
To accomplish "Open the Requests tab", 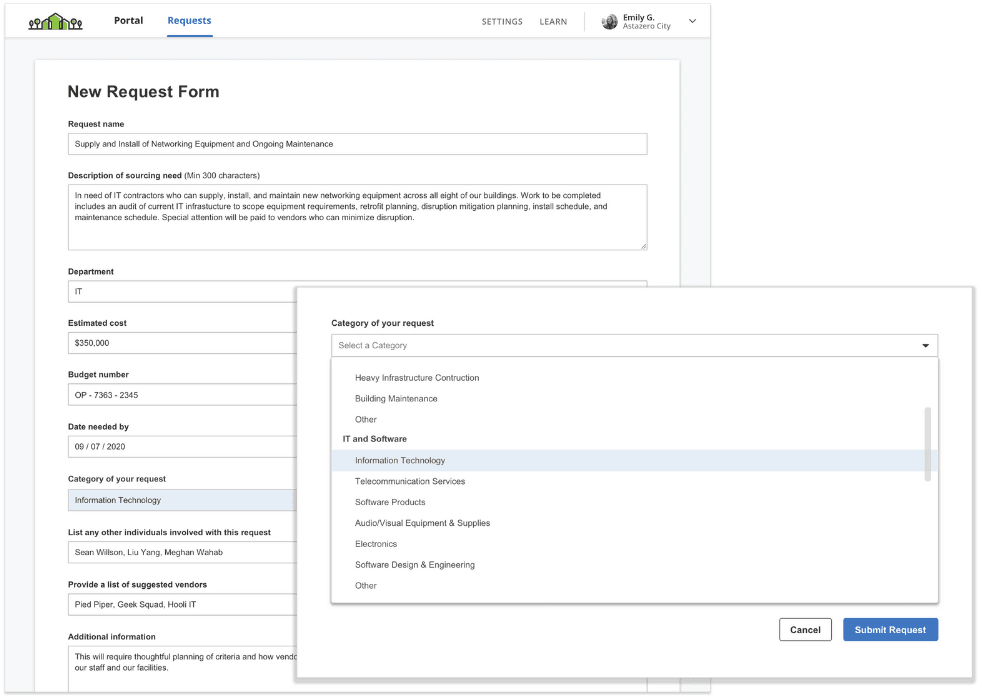I will (x=189, y=21).
